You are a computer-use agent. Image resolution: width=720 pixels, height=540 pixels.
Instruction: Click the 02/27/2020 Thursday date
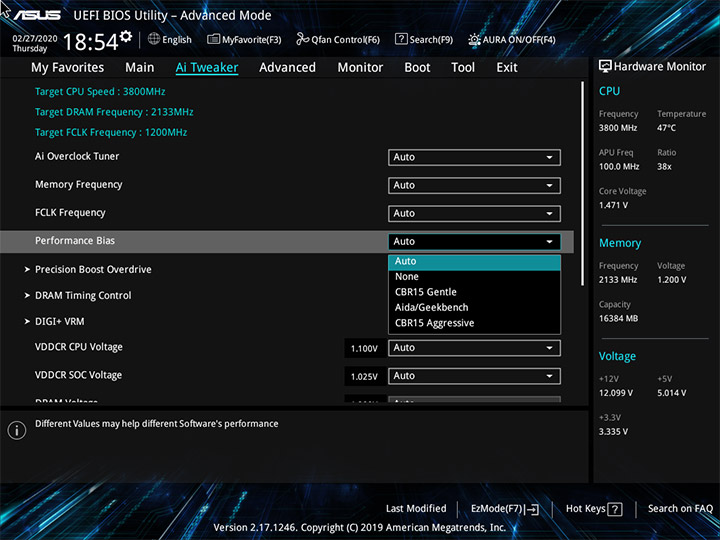click(34, 43)
